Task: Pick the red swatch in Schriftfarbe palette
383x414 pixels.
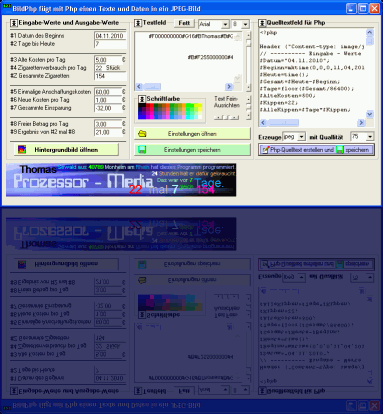Action: click(x=148, y=107)
